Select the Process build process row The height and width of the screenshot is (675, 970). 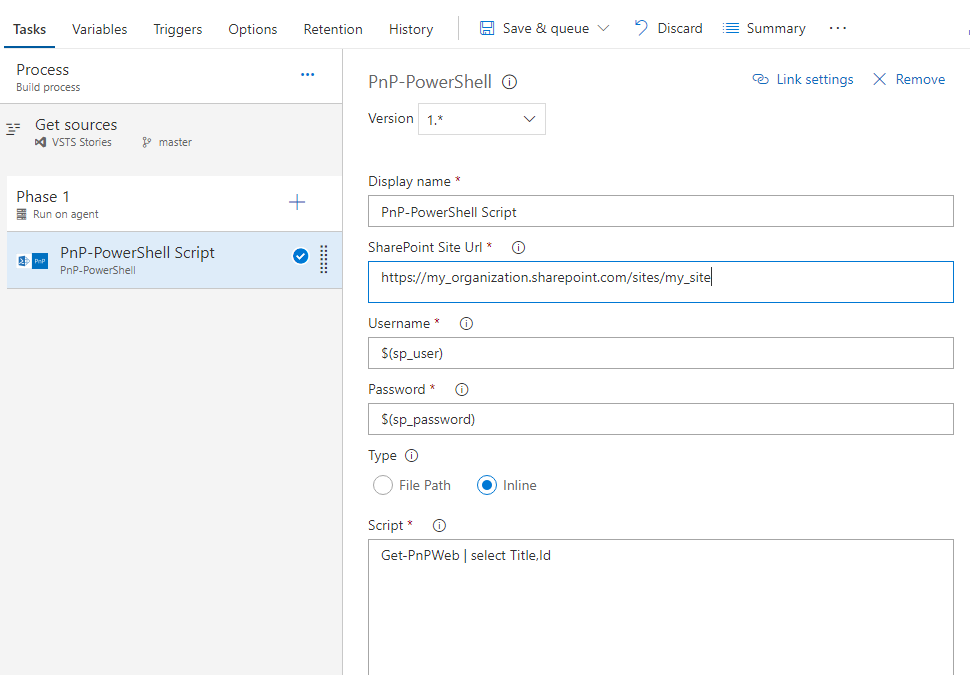click(171, 77)
